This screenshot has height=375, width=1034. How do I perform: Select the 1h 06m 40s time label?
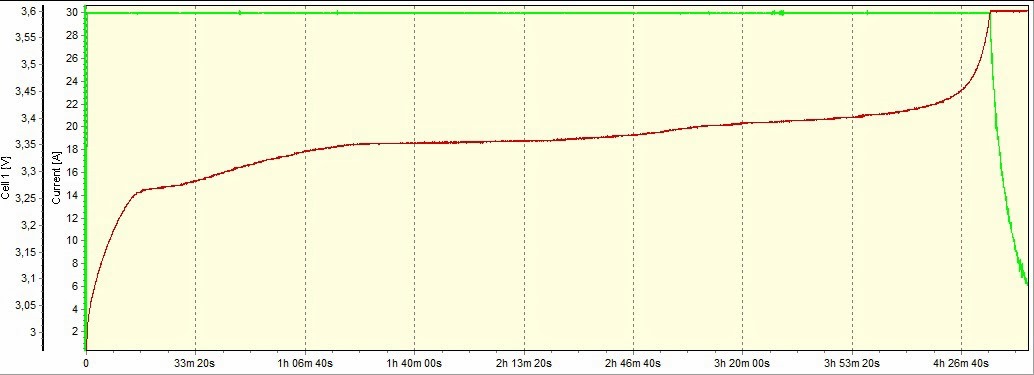(305, 363)
